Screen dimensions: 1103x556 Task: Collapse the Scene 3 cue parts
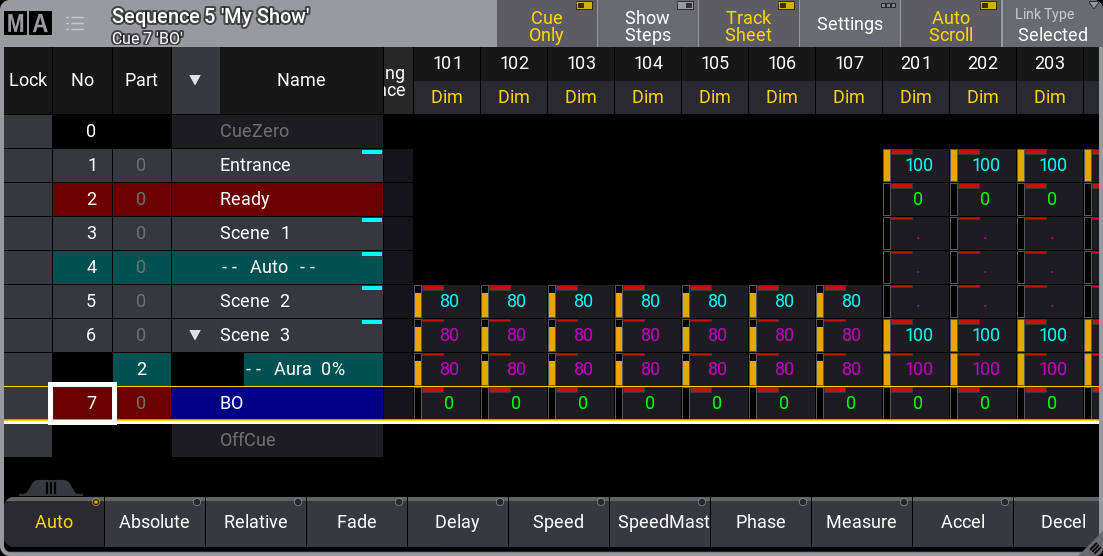click(x=196, y=335)
